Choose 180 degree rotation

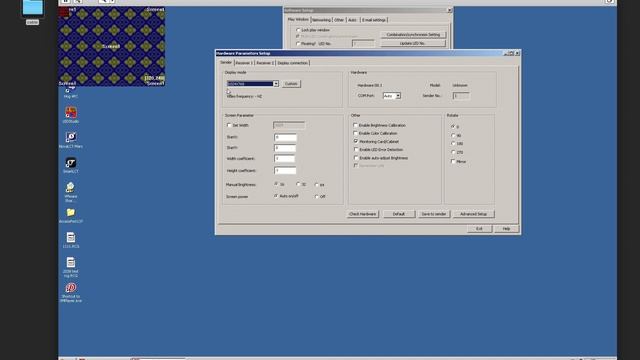coord(453,144)
